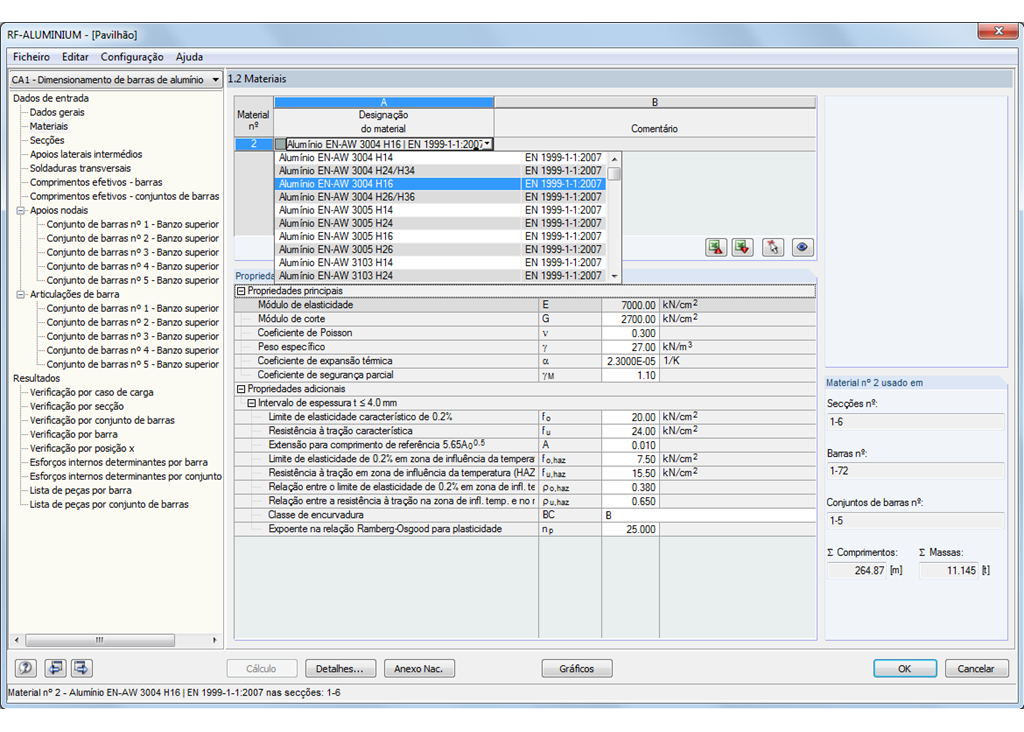Select Alumínio EN-AW 3103 H24 from list
Image resolution: width=1024 pixels, height=732 pixels.
(x=441, y=275)
